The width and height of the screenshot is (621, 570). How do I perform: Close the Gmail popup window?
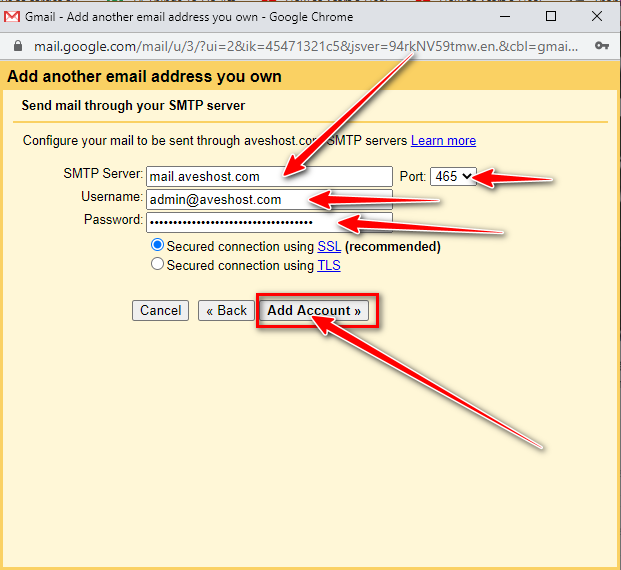click(x=597, y=17)
